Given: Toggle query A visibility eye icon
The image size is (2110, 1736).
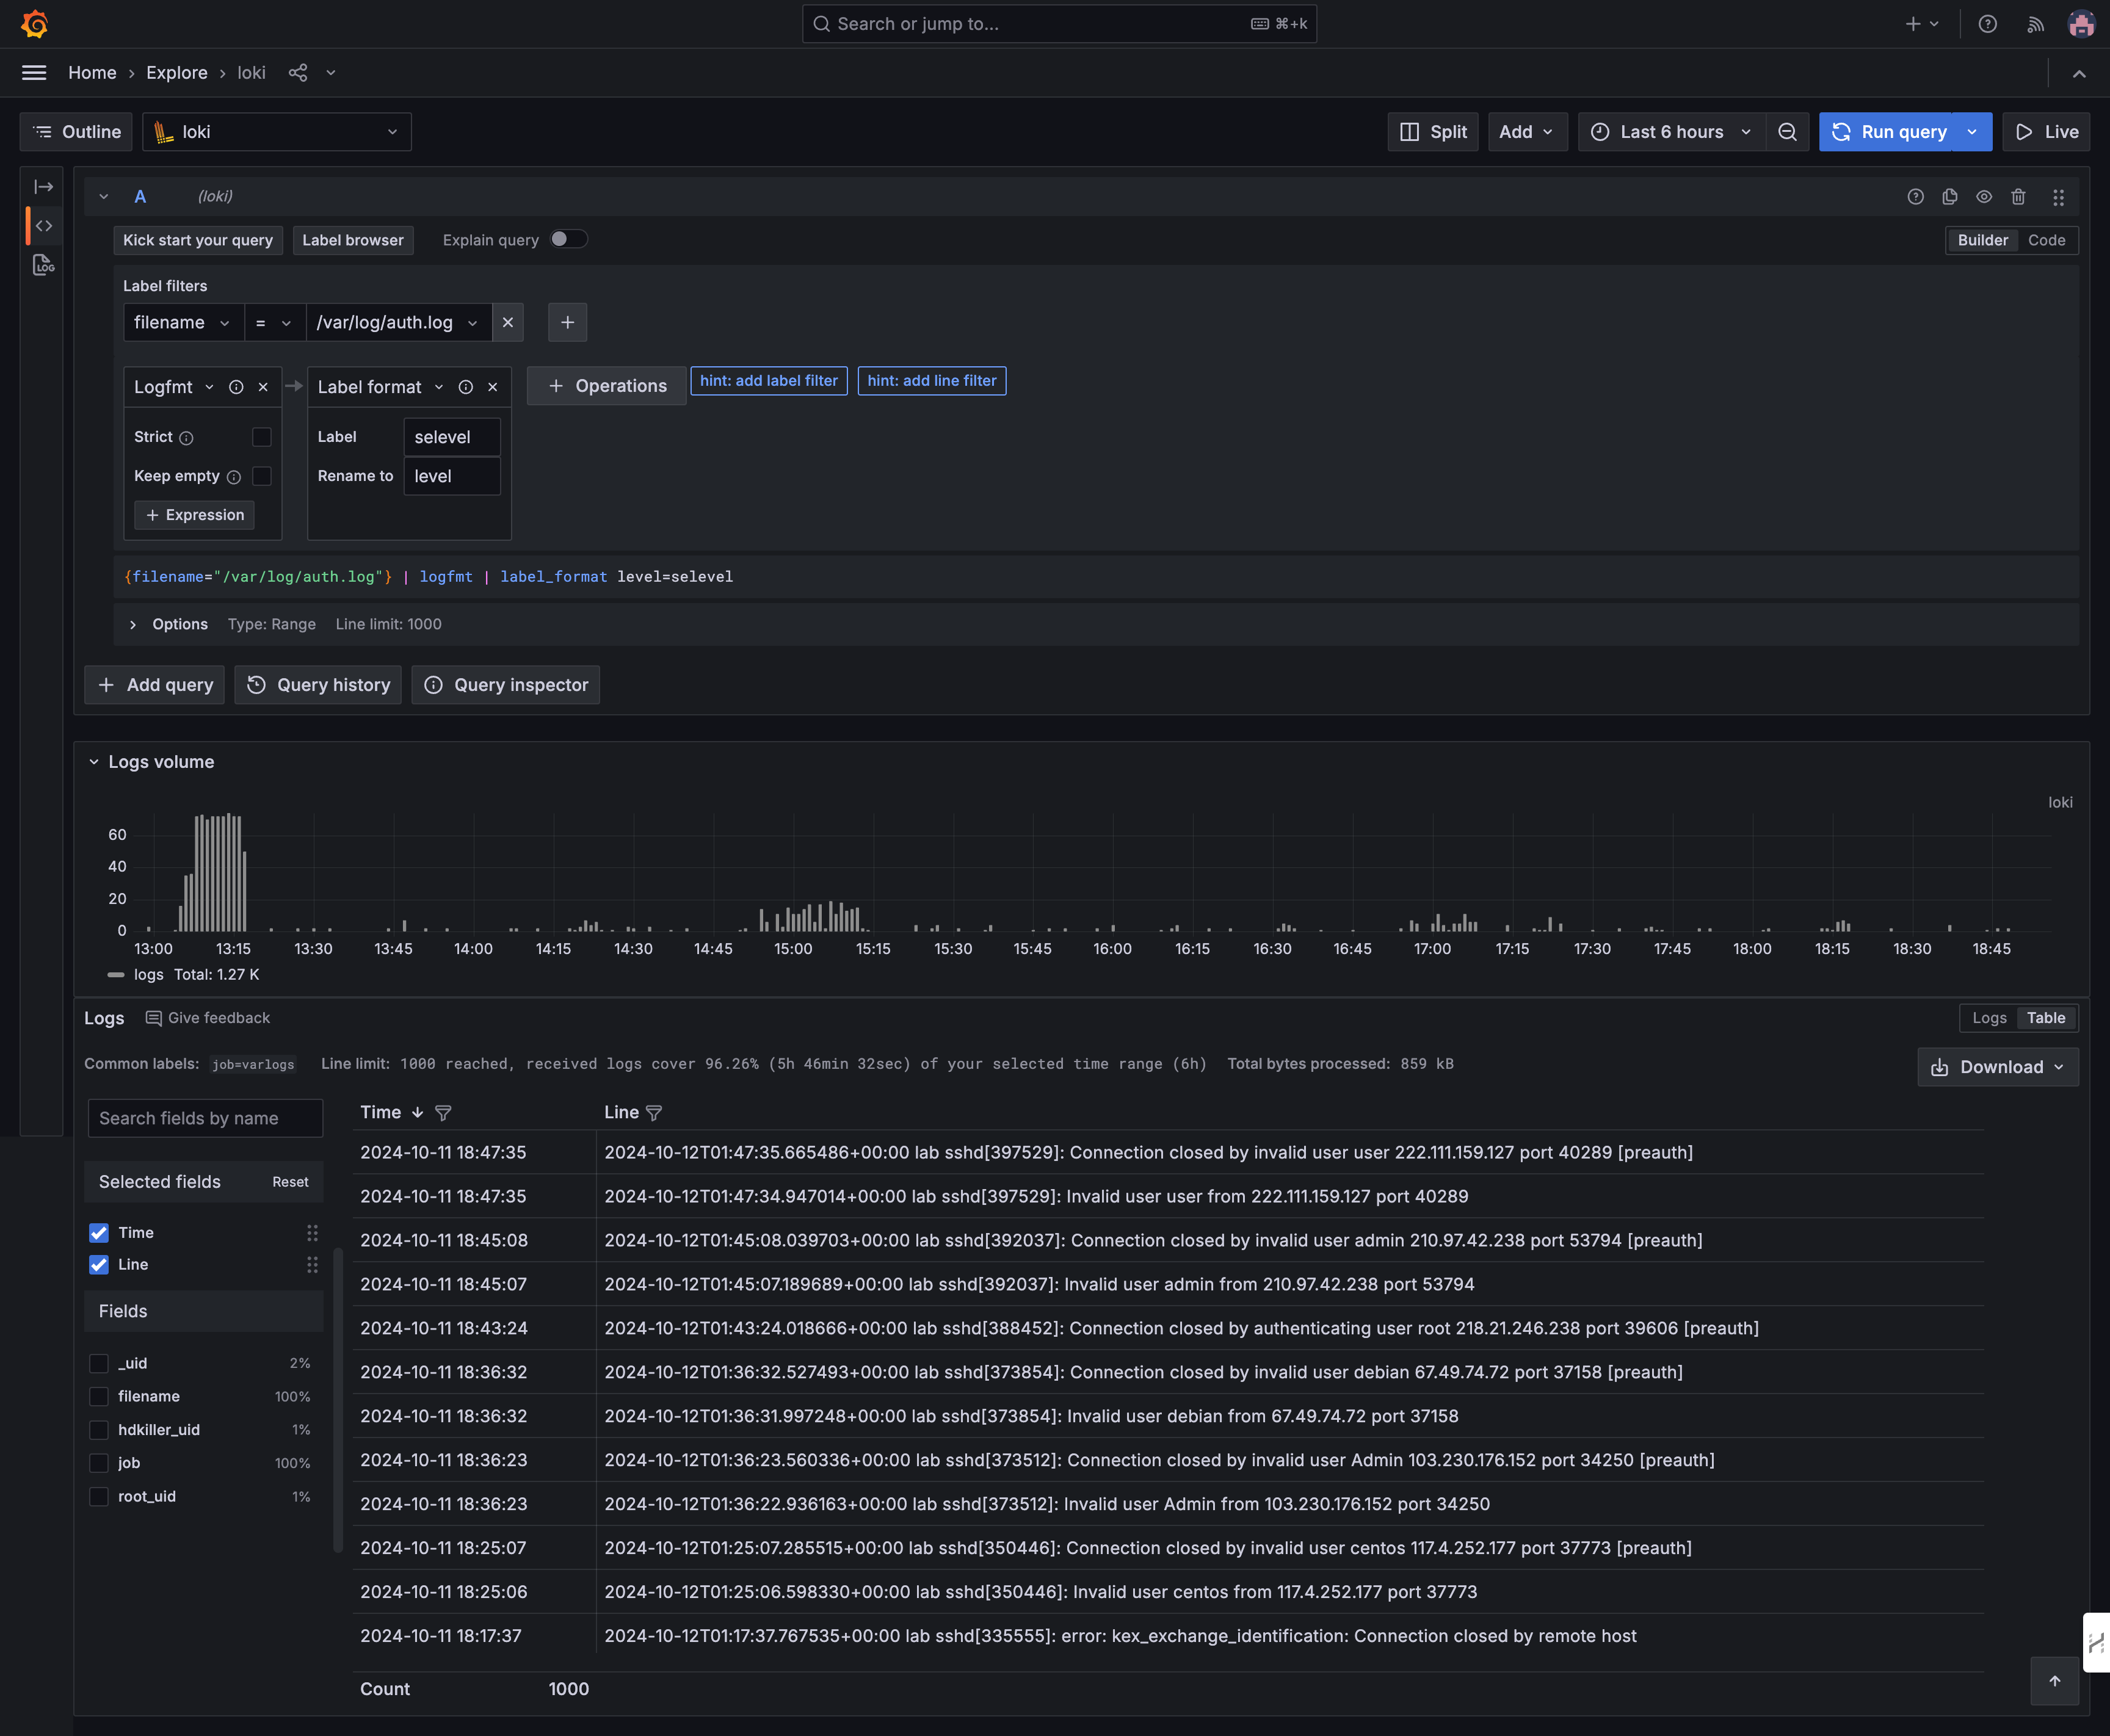Looking at the screenshot, I should click(x=1984, y=197).
